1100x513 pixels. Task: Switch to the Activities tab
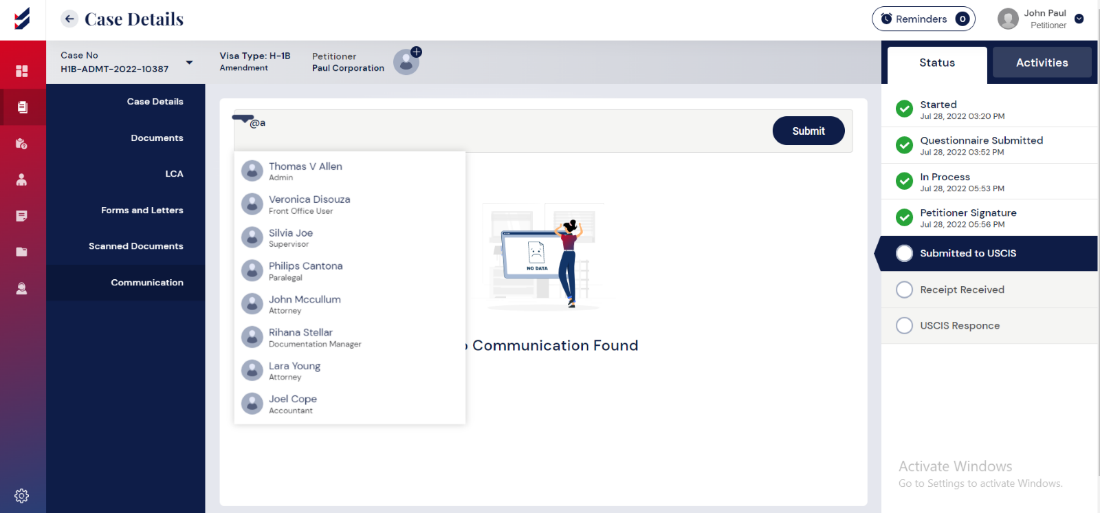(1041, 63)
